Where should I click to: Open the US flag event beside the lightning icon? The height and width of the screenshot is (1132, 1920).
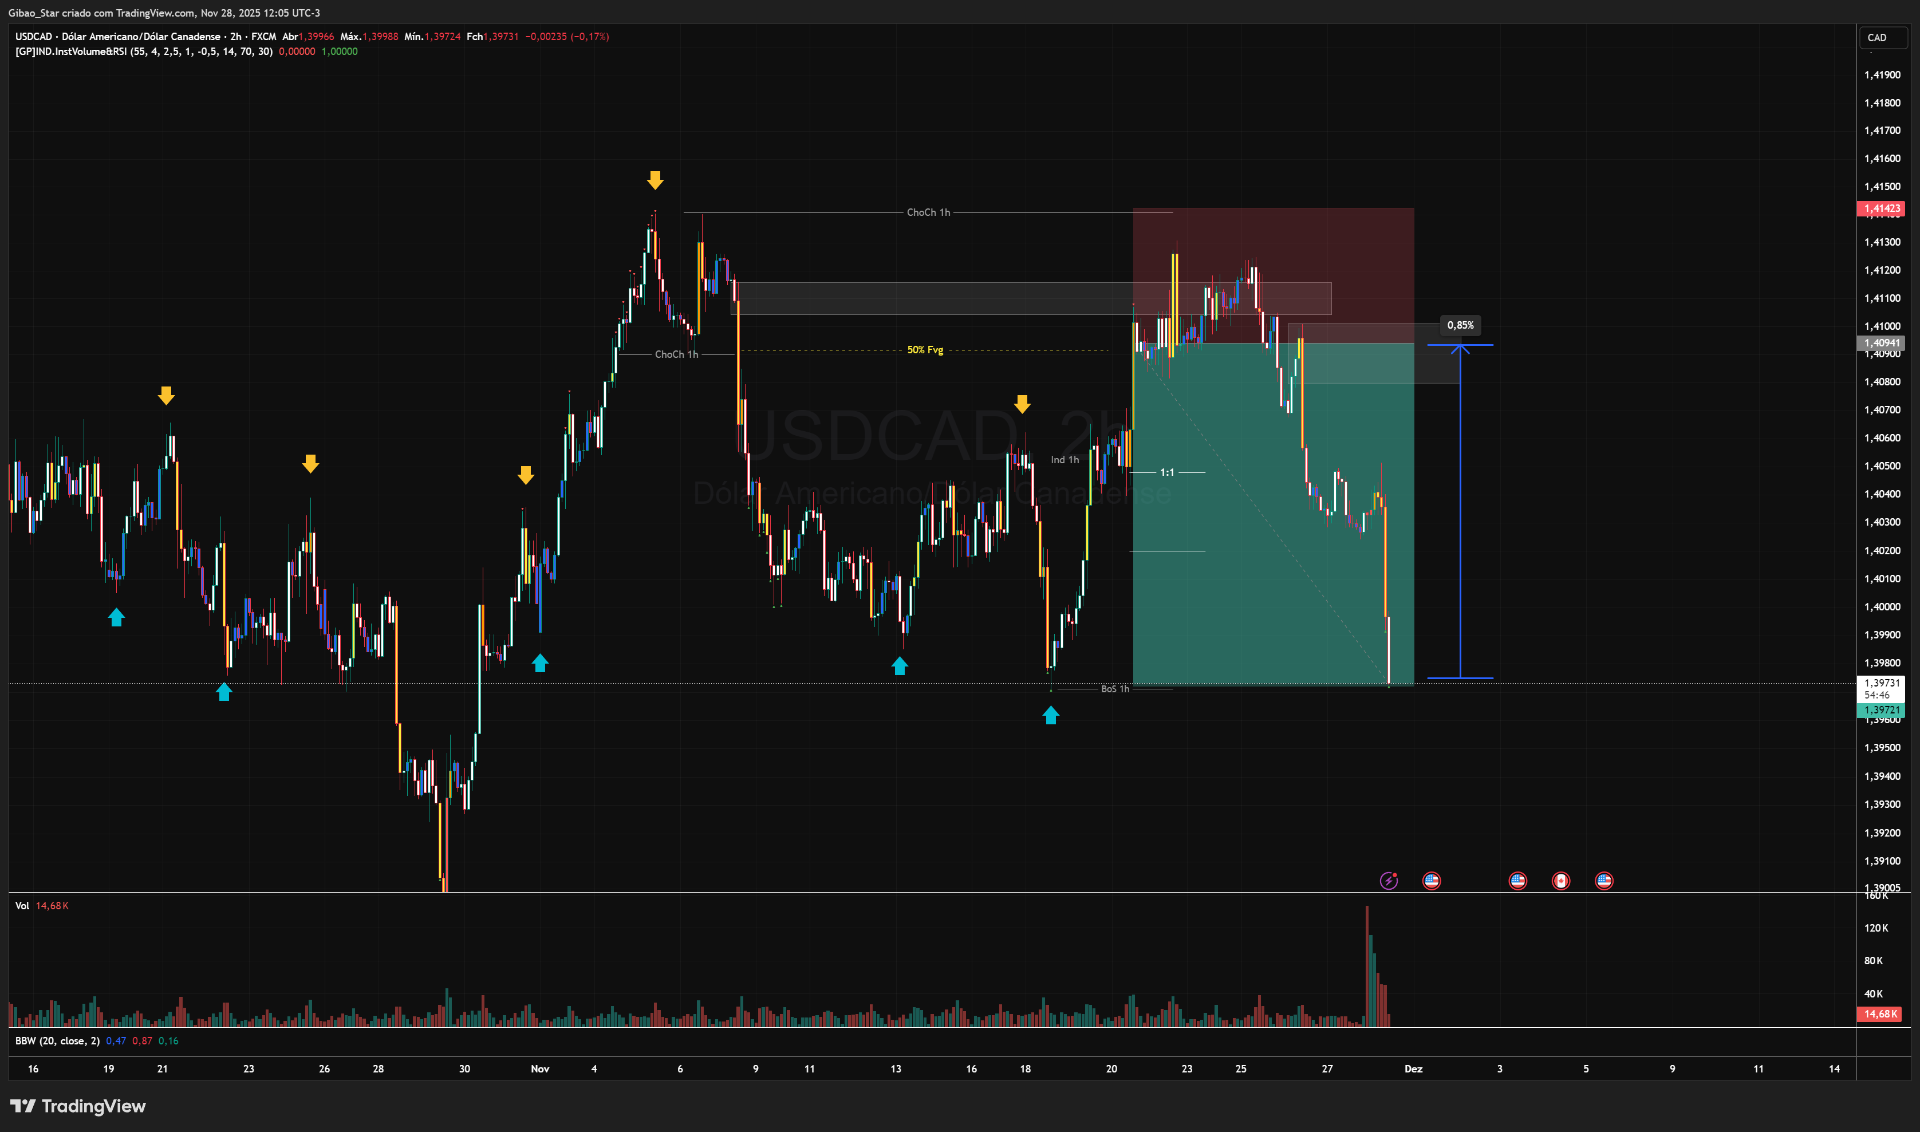(1432, 881)
